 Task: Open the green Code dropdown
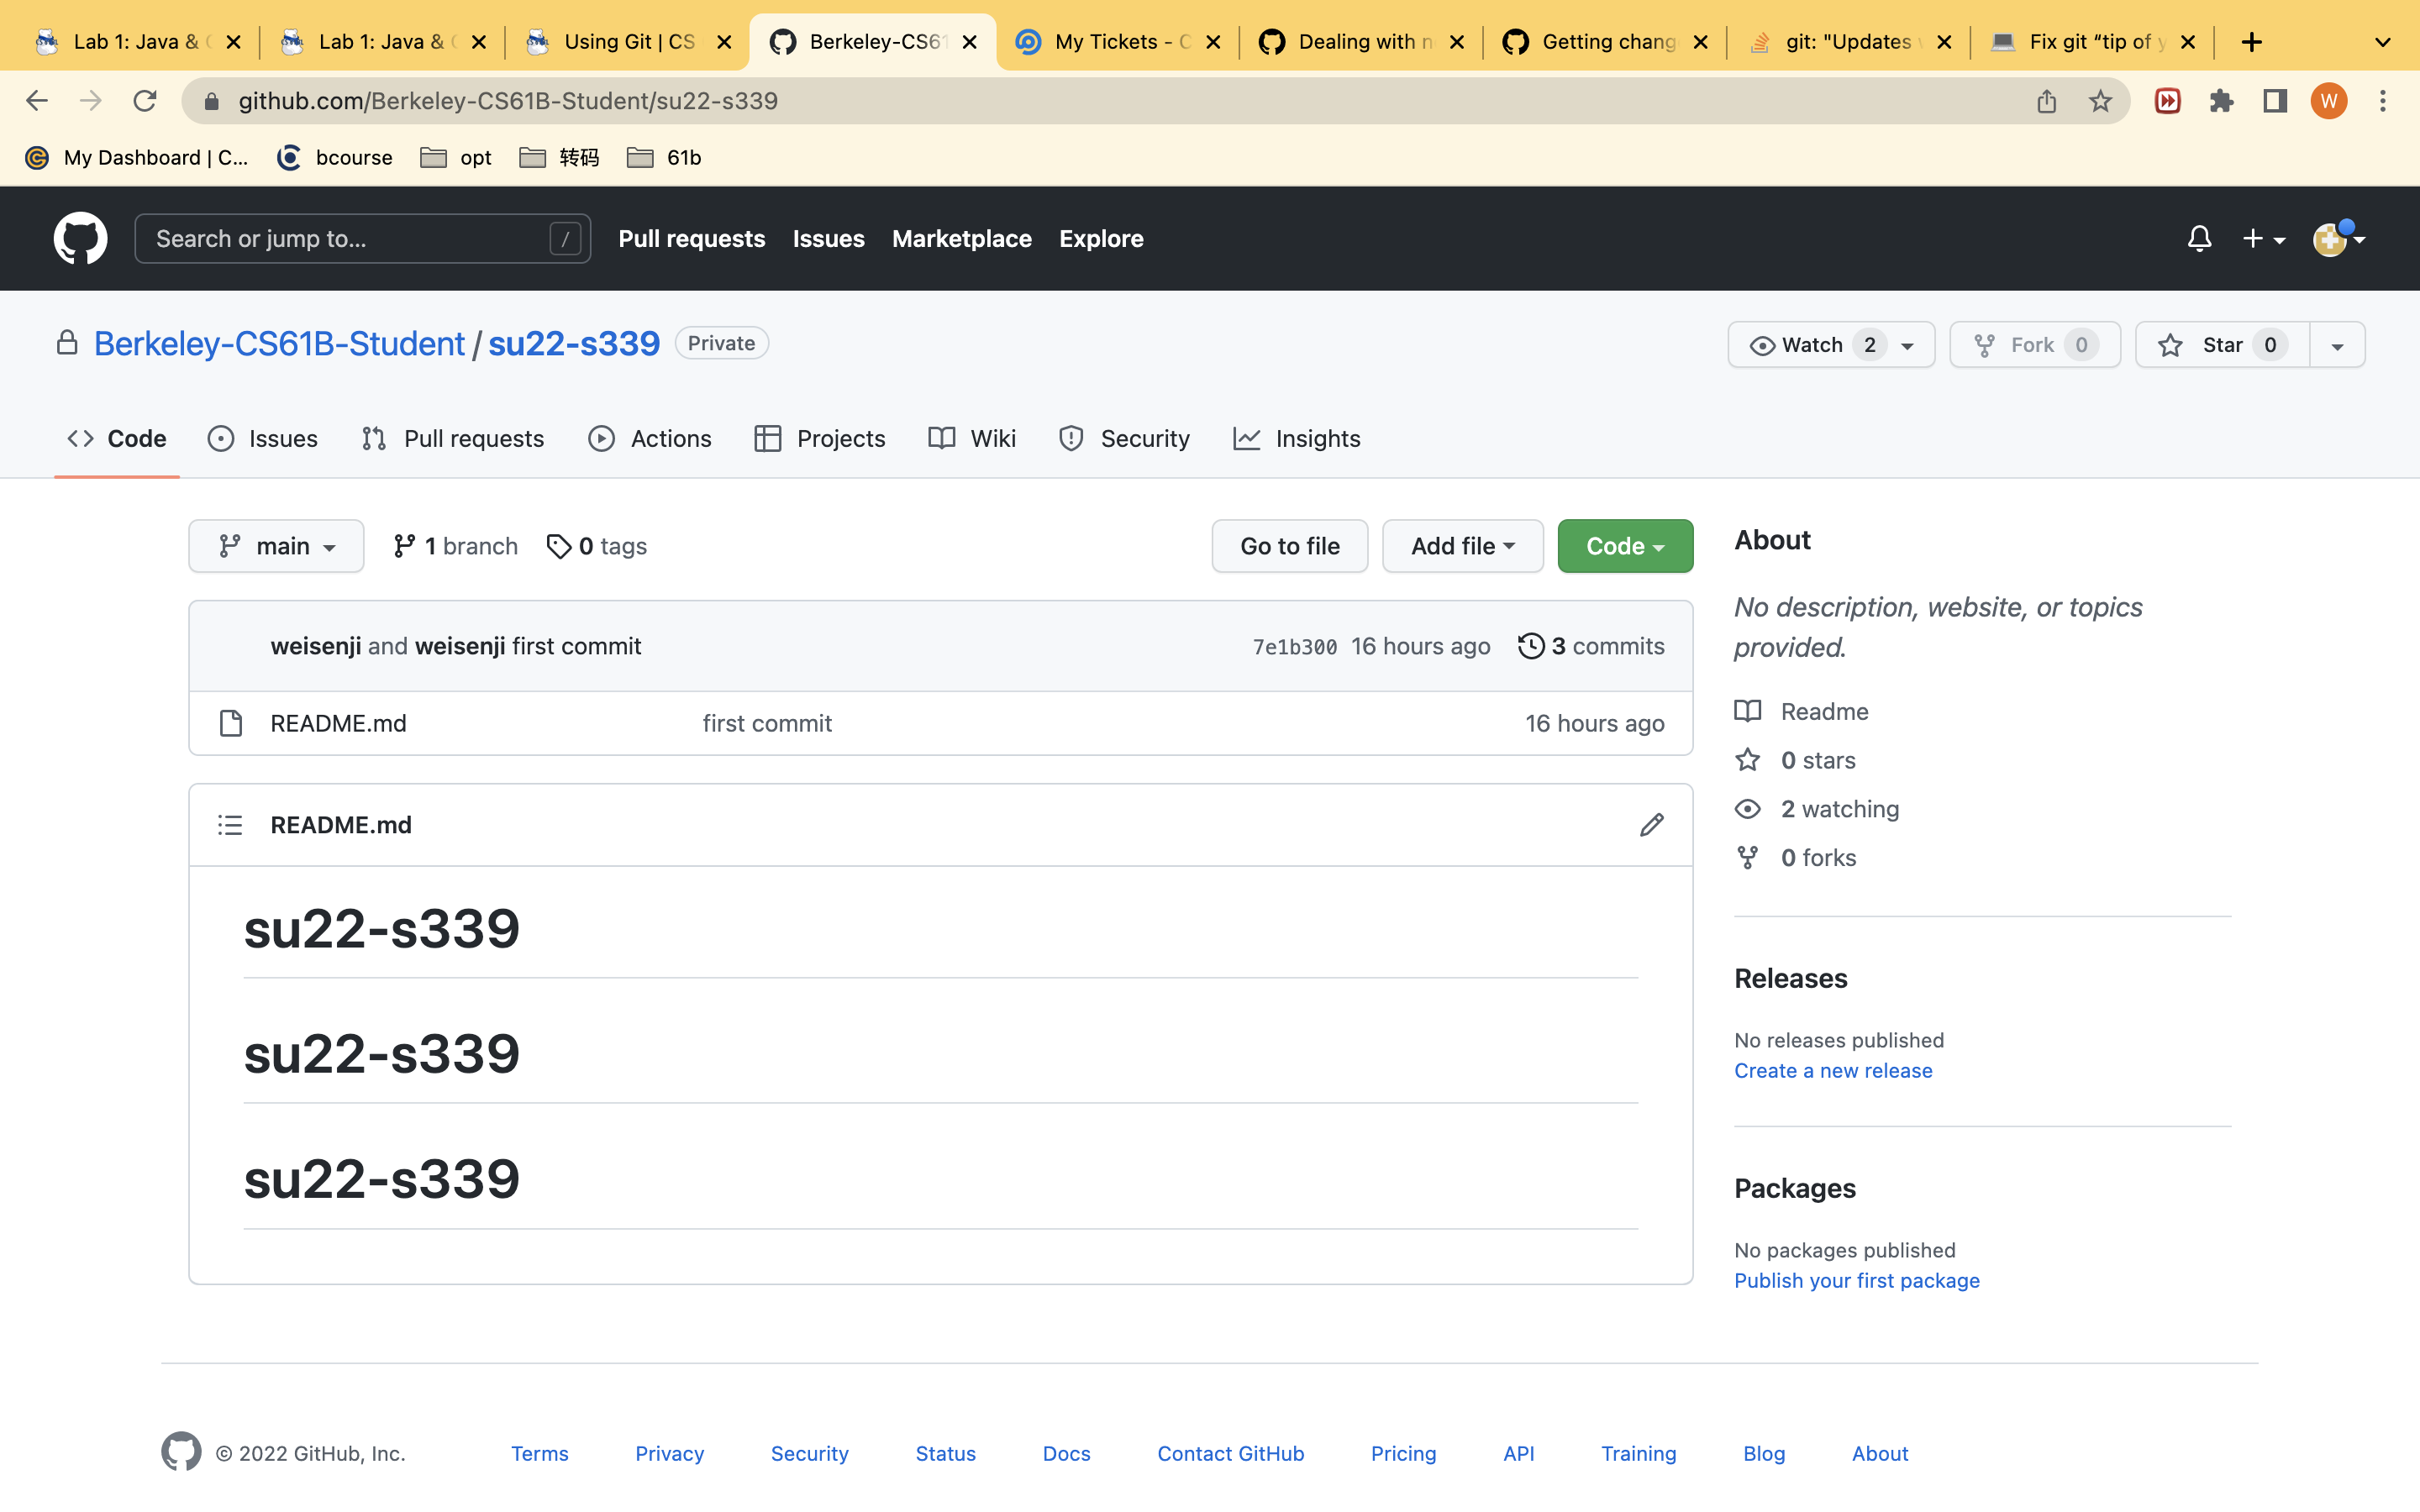pyautogui.click(x=1624, y=546)
